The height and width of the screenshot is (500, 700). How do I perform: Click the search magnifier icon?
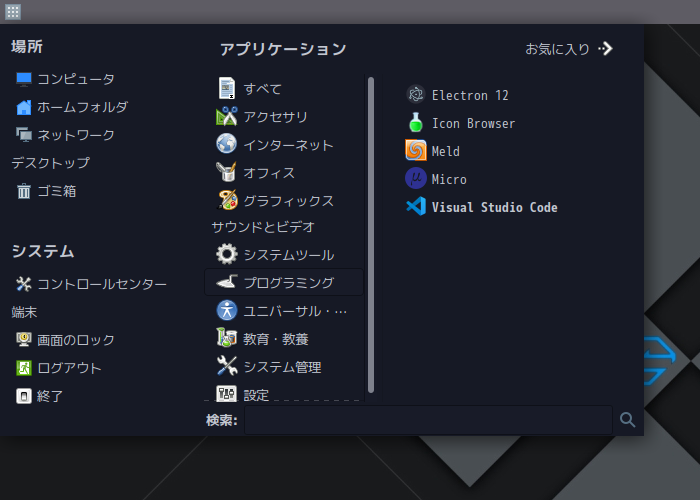coord(627,420)
